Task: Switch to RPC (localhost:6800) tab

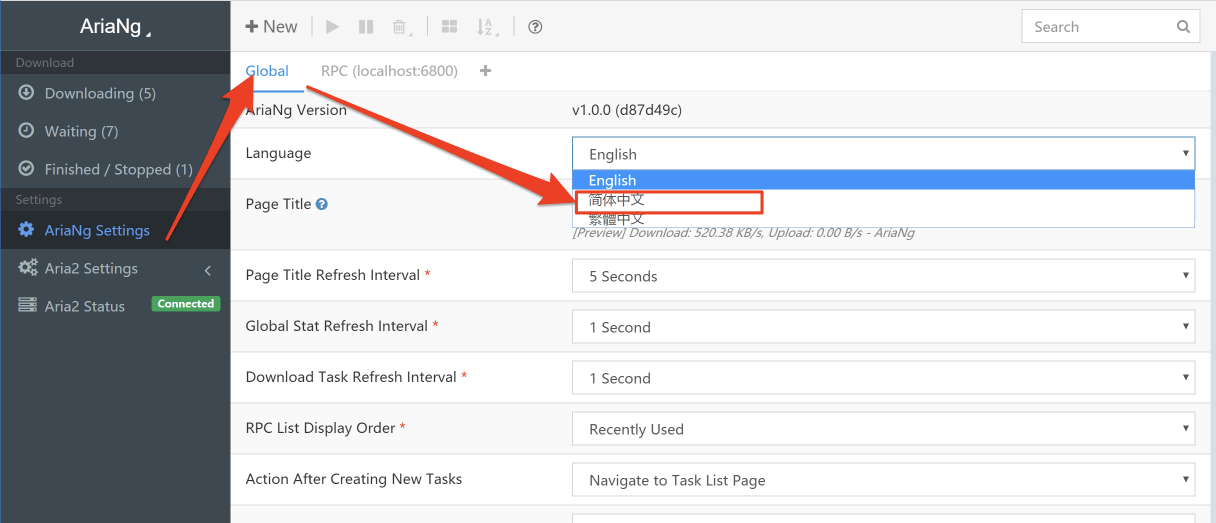Action: tap(389, 71)
